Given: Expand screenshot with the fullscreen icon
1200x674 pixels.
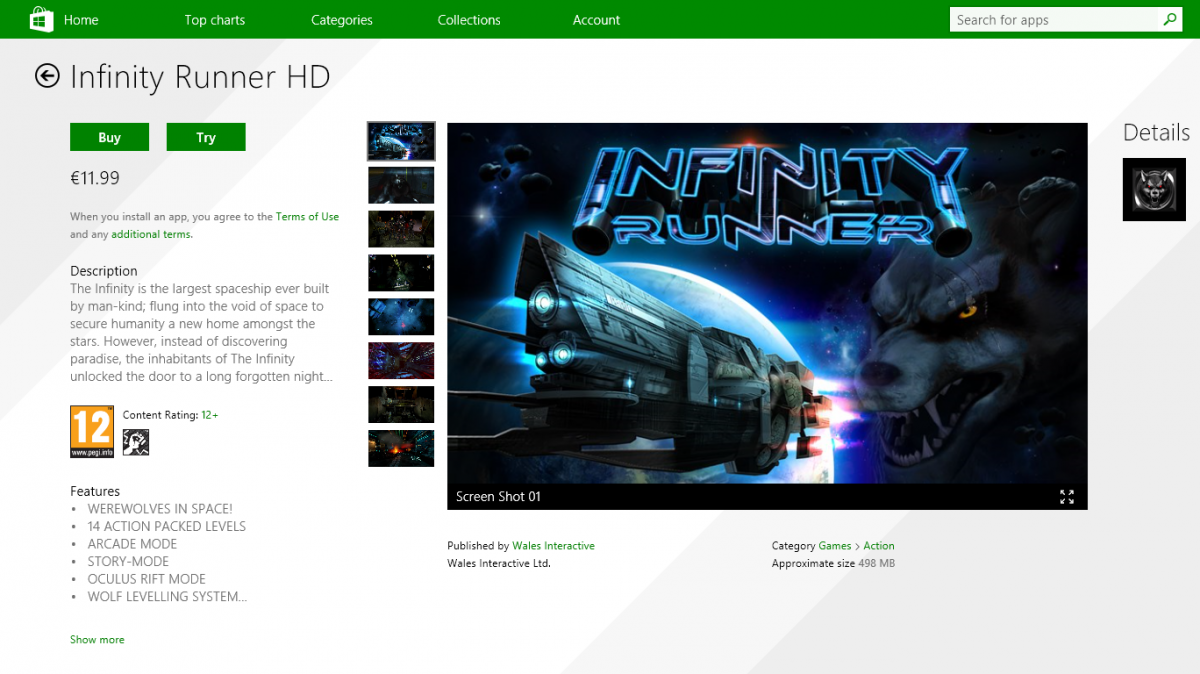Looking at the screenshot, I should (x=1067, y=497).
